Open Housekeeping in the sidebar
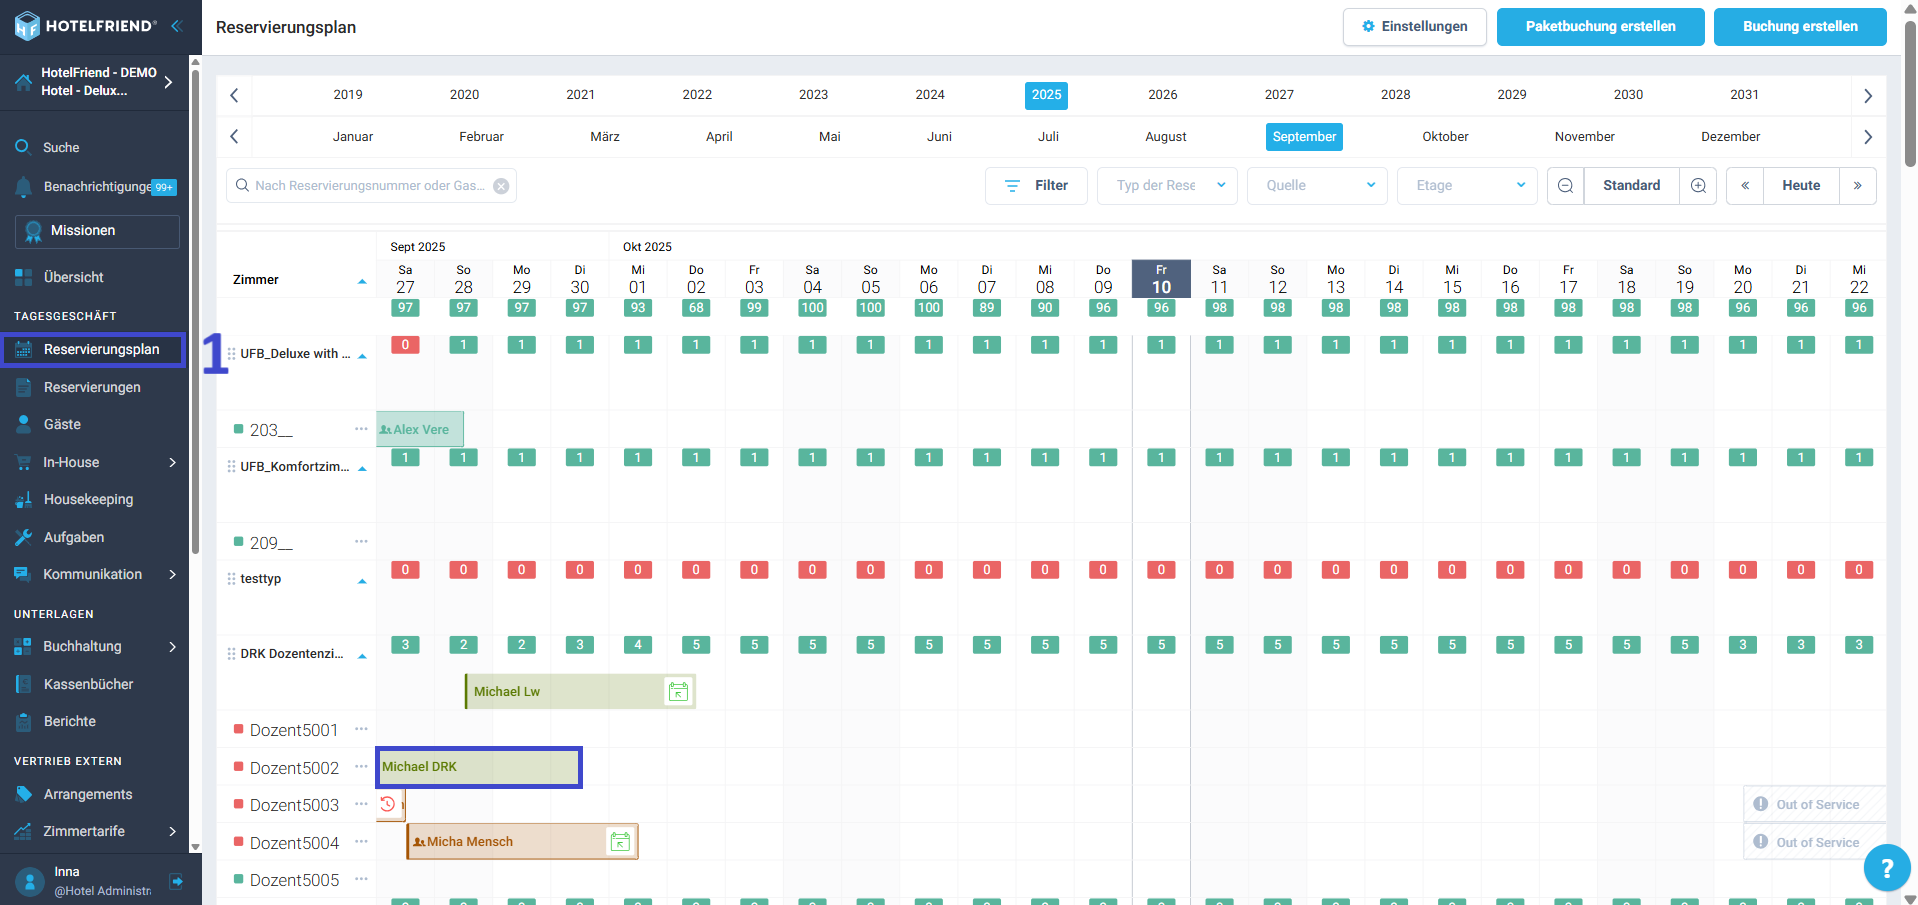This screenshot has width=1918, height=905. [x=88, y=500]
